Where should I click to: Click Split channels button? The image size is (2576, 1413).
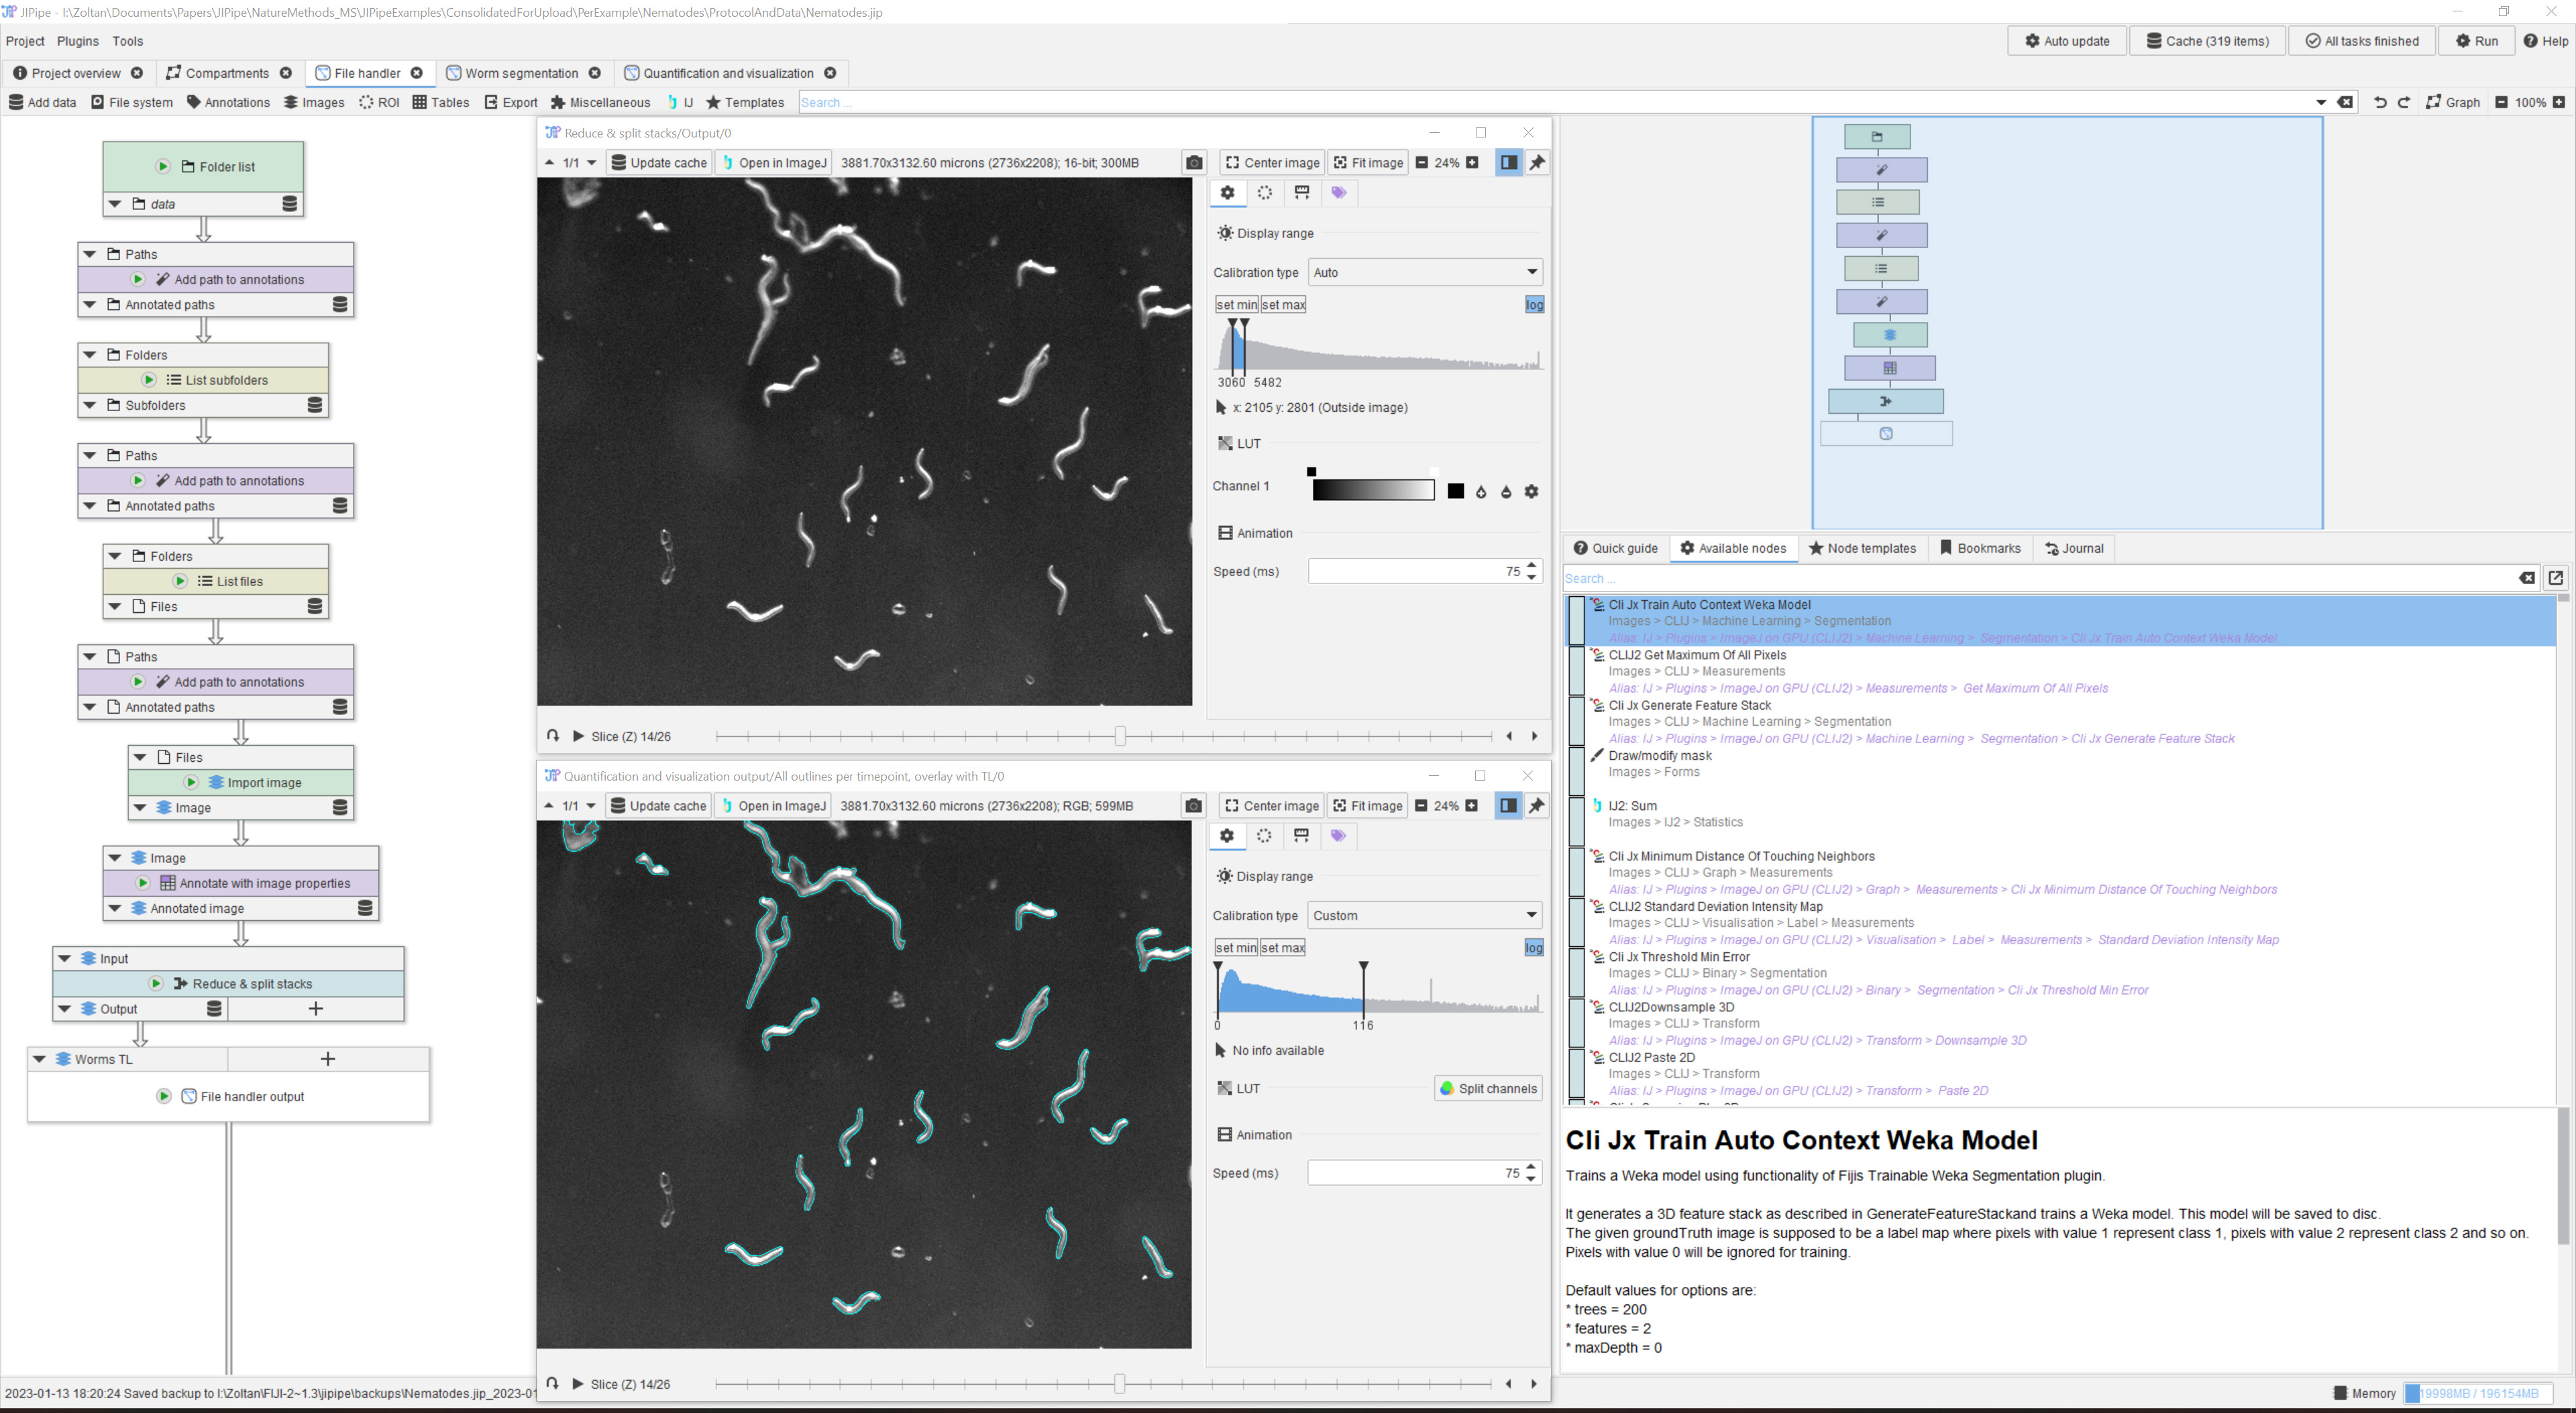click(1487, 1089)
